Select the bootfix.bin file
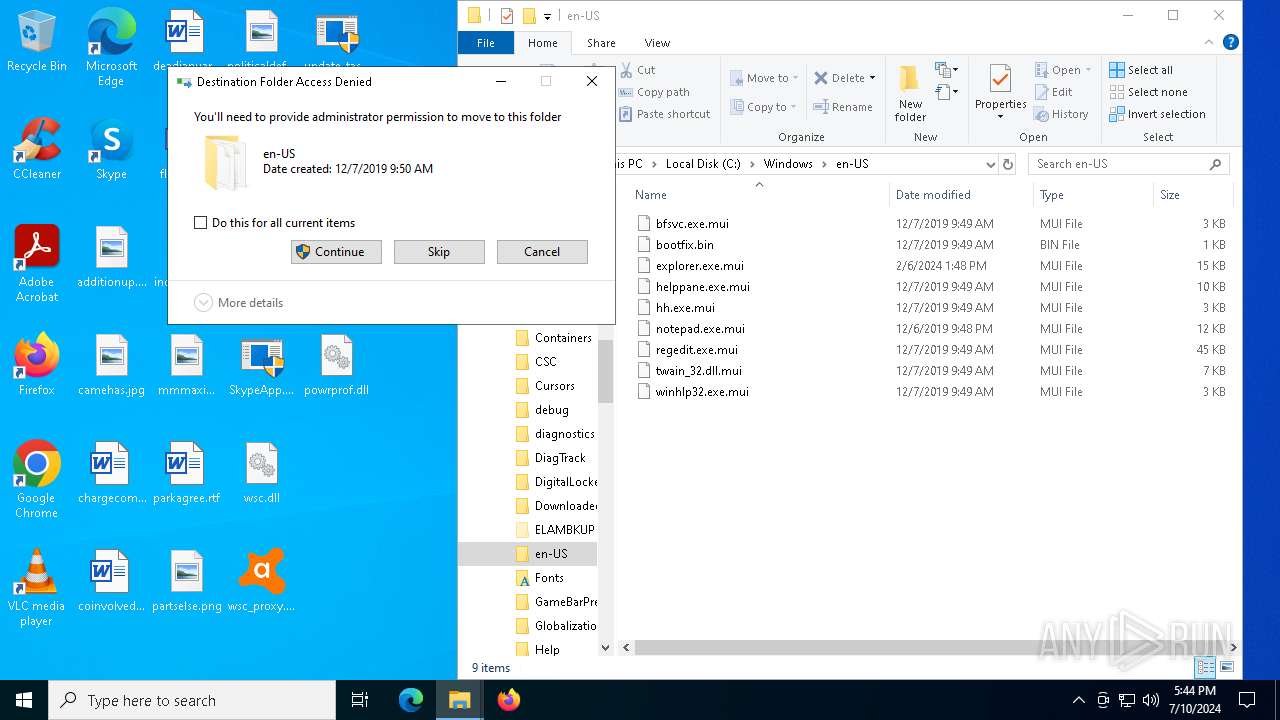1280x720 pixels. point(684,245)
